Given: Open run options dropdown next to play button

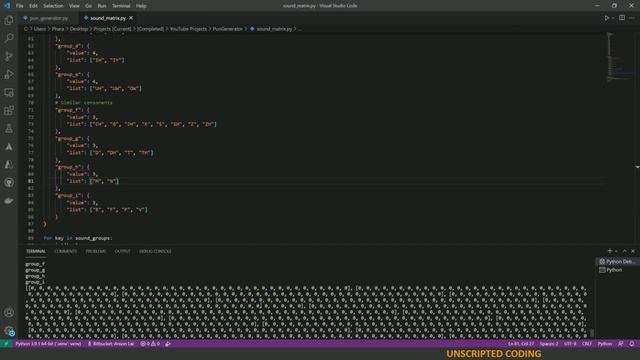Looking at the screenshot, I should [613, 18].
